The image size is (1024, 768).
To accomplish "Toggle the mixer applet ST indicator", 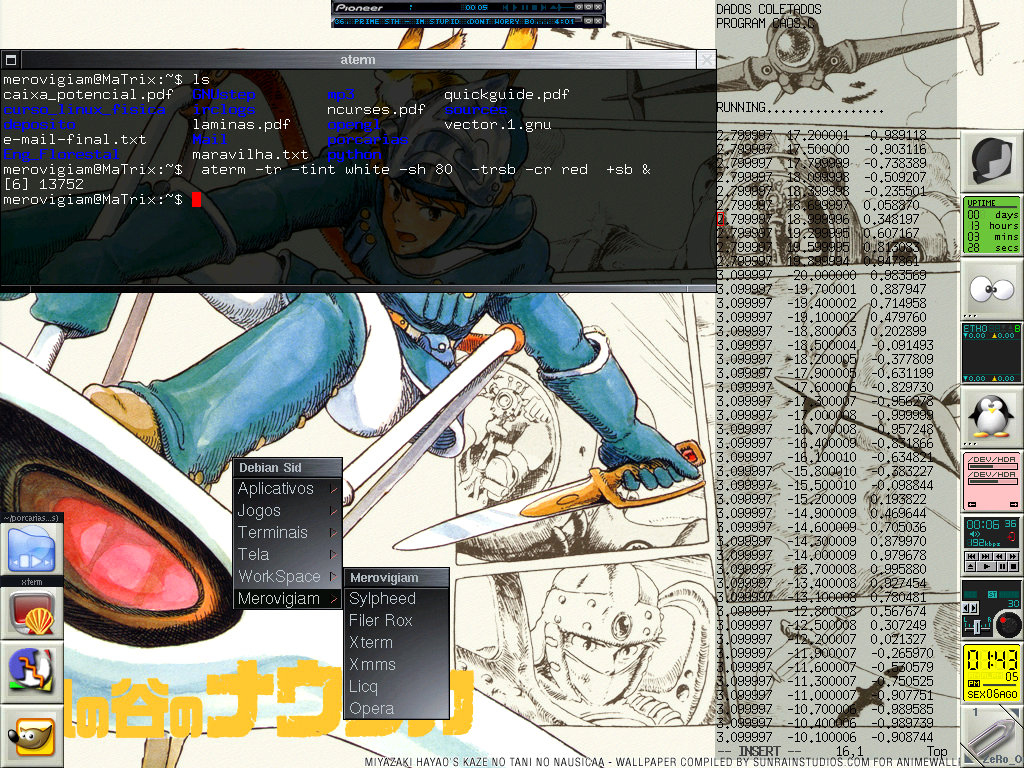I will pyautogui.click(x=992, y=594).
